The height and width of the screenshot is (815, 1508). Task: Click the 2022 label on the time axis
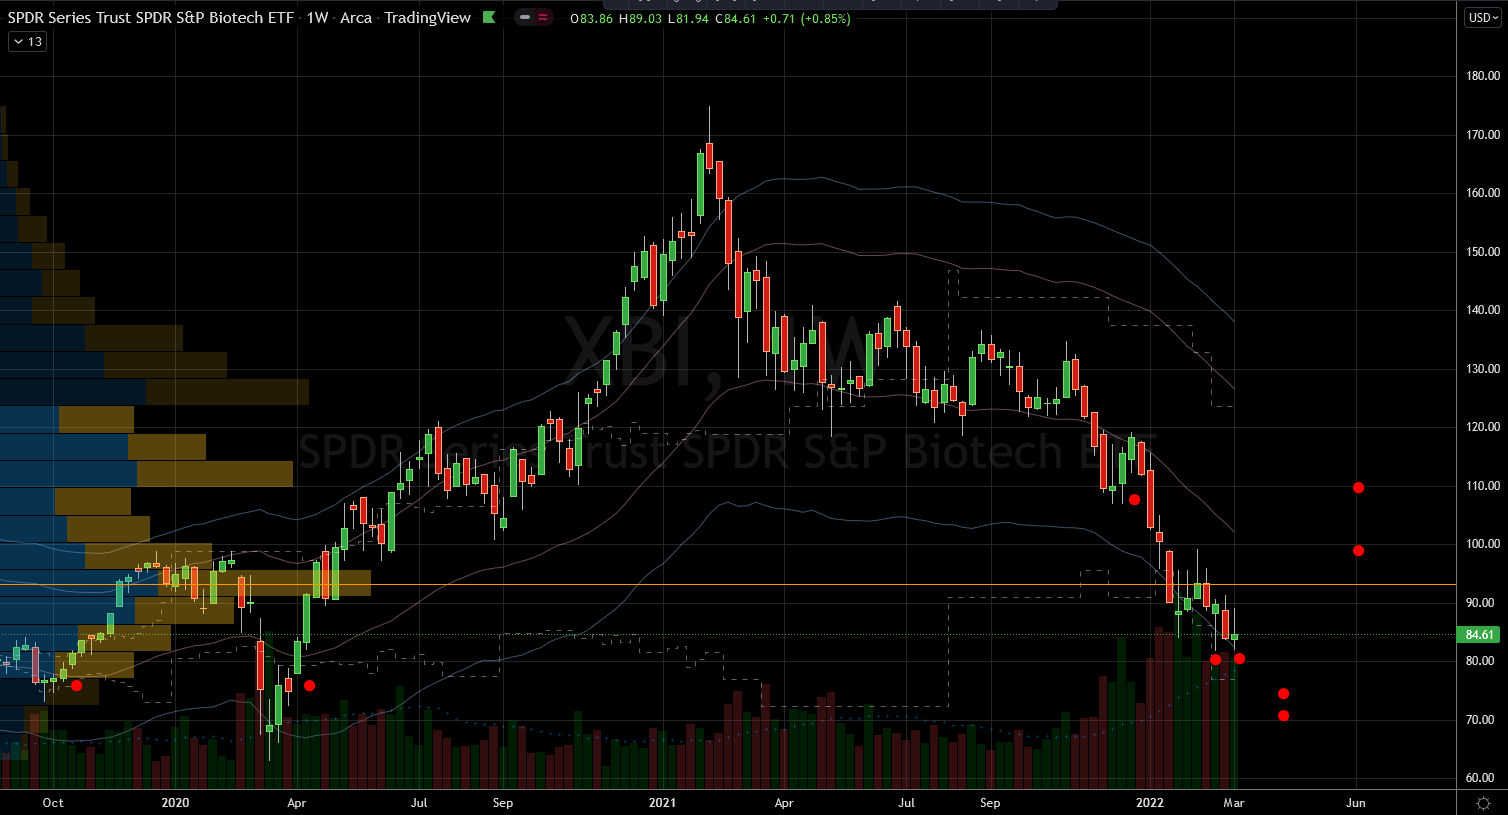(1150, 803)
